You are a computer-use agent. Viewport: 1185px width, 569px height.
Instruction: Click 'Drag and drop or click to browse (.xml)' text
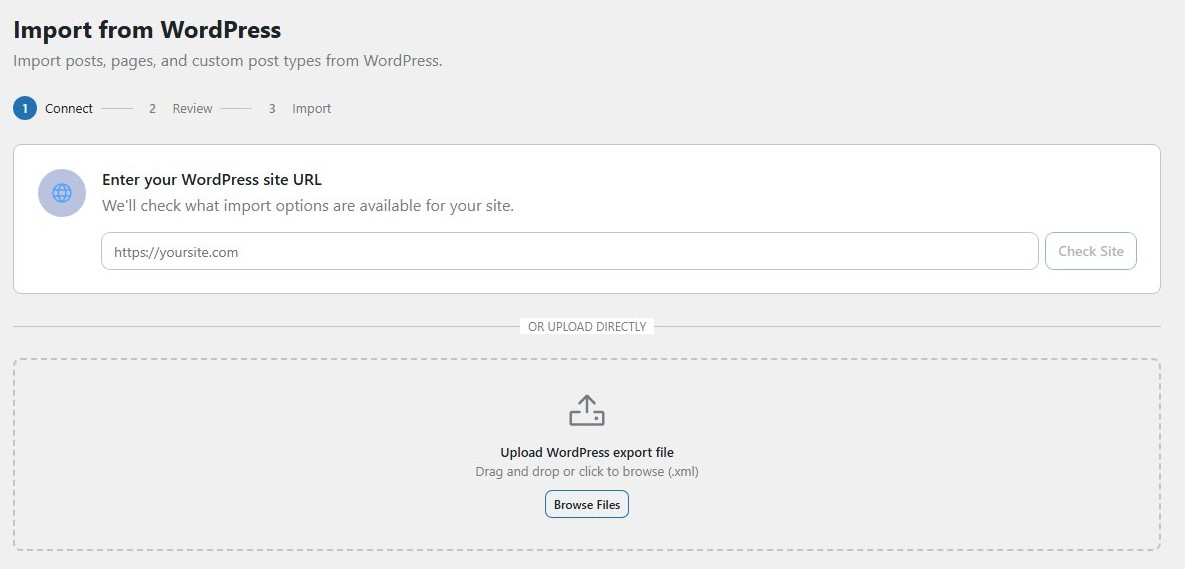point(586,472)
